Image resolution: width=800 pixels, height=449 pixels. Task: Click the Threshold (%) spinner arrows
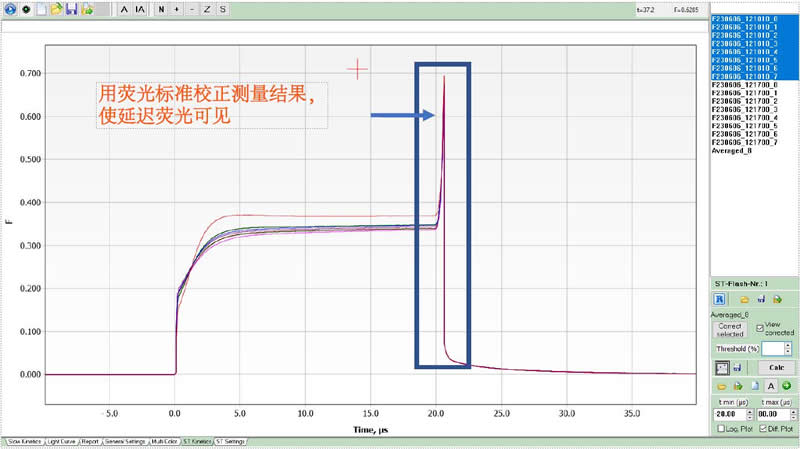789,348
